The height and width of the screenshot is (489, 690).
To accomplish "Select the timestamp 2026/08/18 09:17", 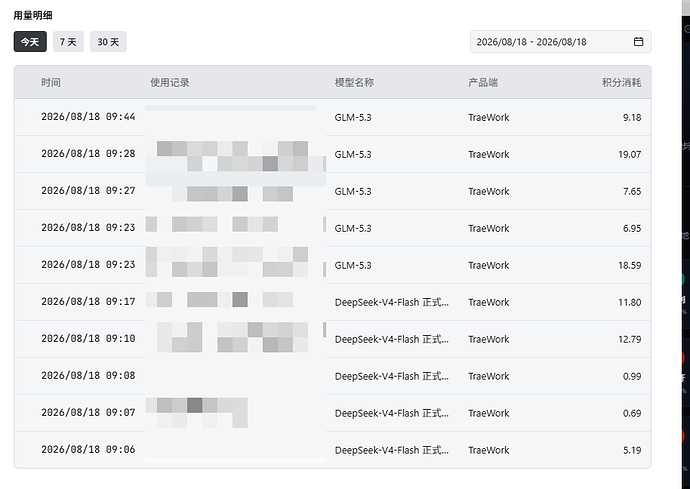I will pyautogui.click(x=88, y=301).
